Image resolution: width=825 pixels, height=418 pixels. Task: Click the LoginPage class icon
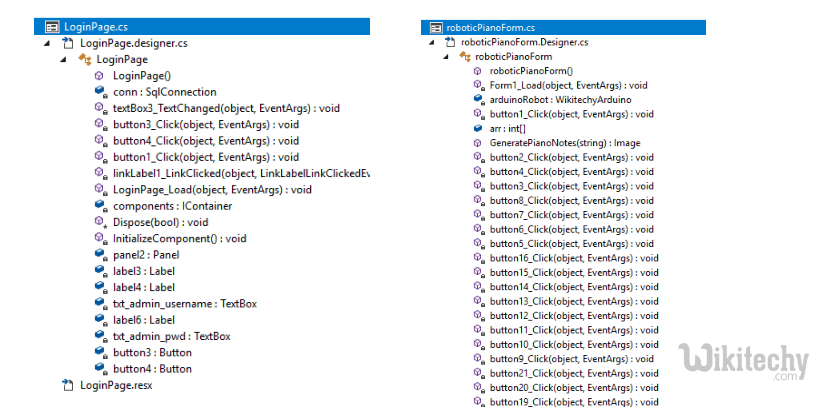(85, 59)
